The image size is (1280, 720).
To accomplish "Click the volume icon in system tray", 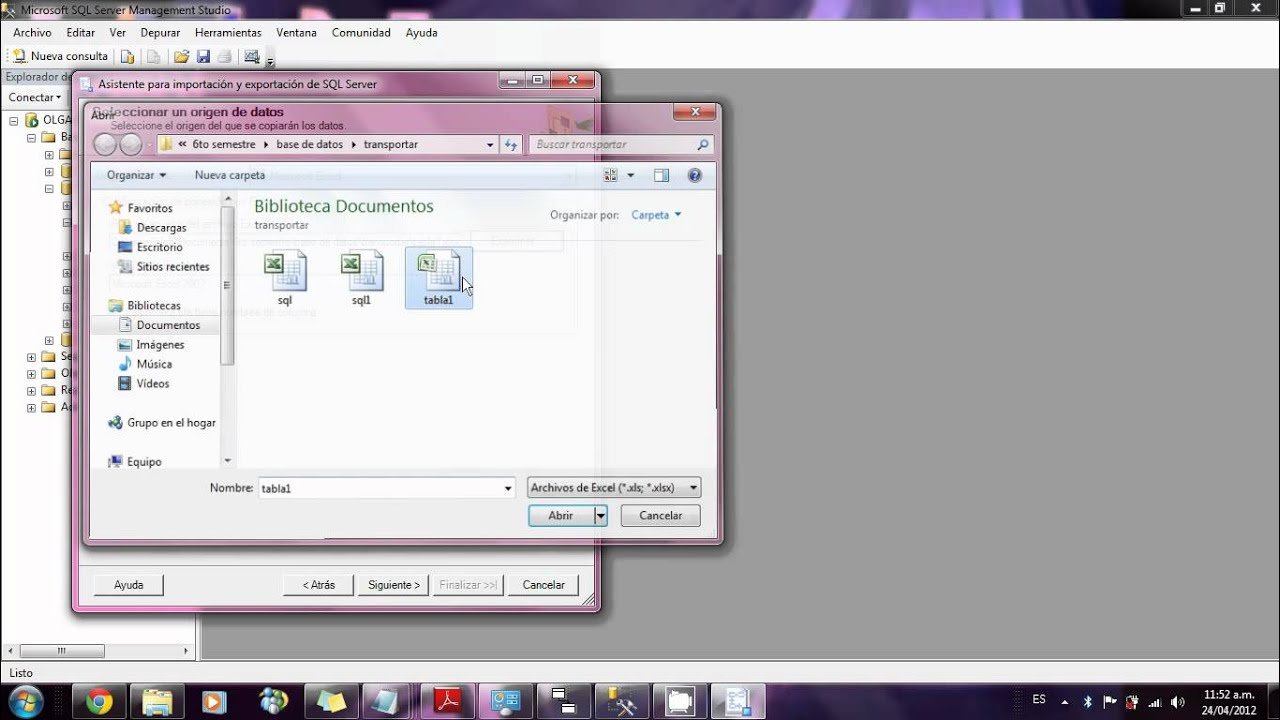I will [x=1177, y=702].
